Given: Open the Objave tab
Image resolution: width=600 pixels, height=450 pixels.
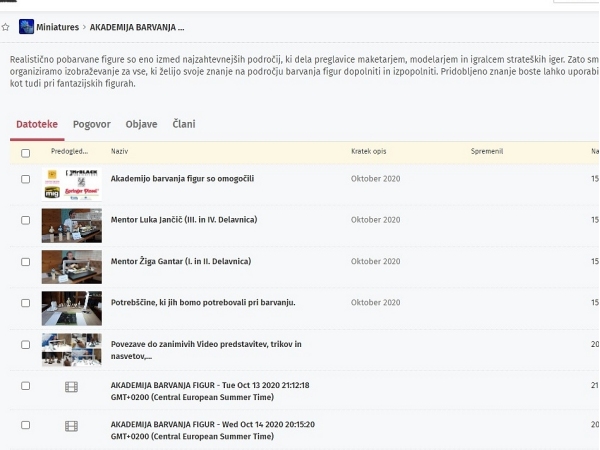Looking at the screenshot, I should click(141, 125).
